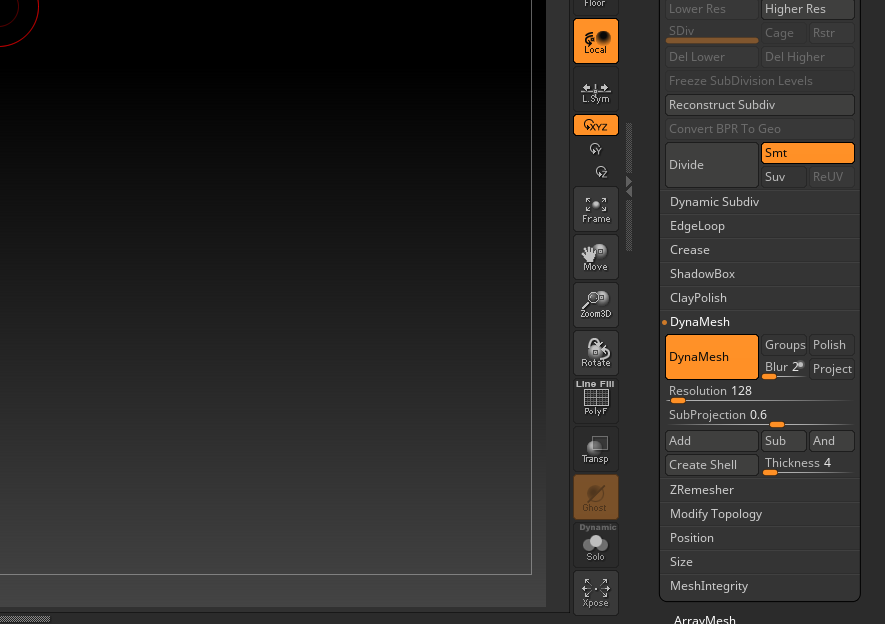Expand the Crease section
The image size is (885, 624).
(760, 250)
